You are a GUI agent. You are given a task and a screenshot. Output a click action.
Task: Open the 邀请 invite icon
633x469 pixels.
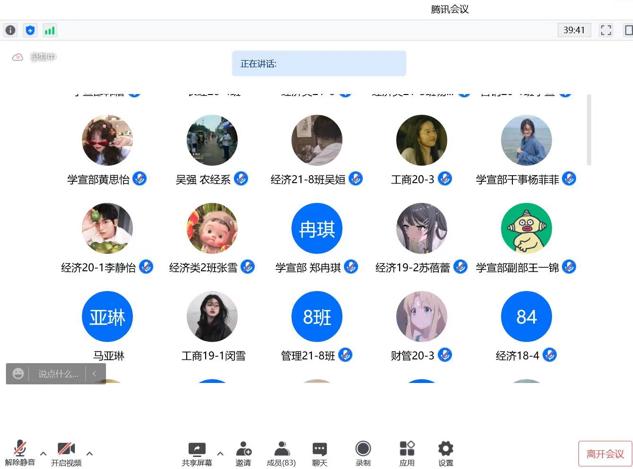(243, 449)
